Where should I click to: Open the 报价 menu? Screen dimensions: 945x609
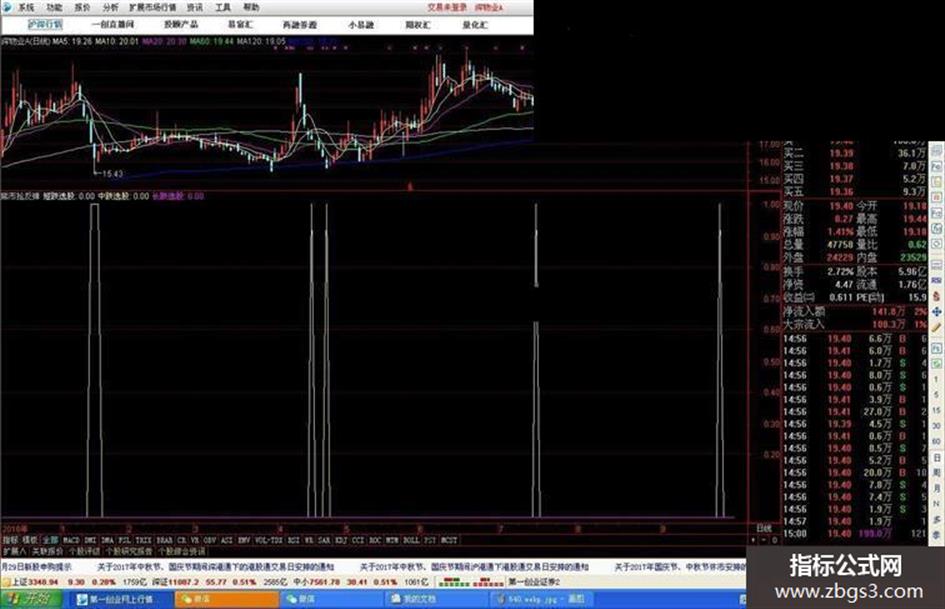pyautogui.click(x=83, y=7)
